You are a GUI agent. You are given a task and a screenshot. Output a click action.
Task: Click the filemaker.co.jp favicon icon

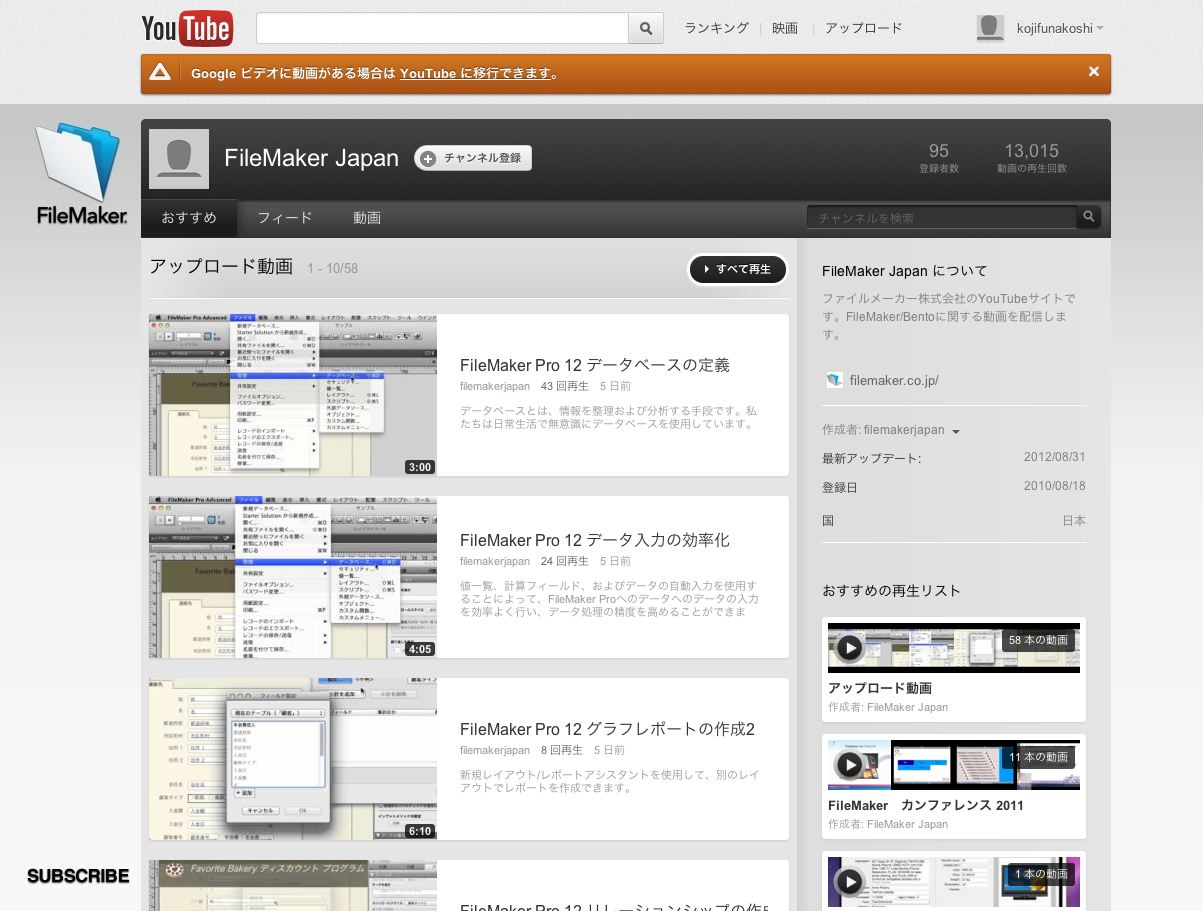point(835,380)
